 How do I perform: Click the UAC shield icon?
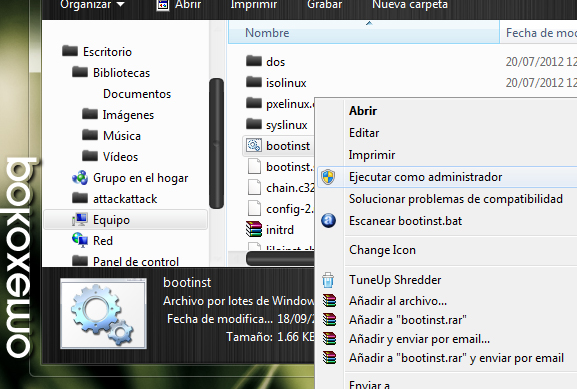(x=328, y=177)
